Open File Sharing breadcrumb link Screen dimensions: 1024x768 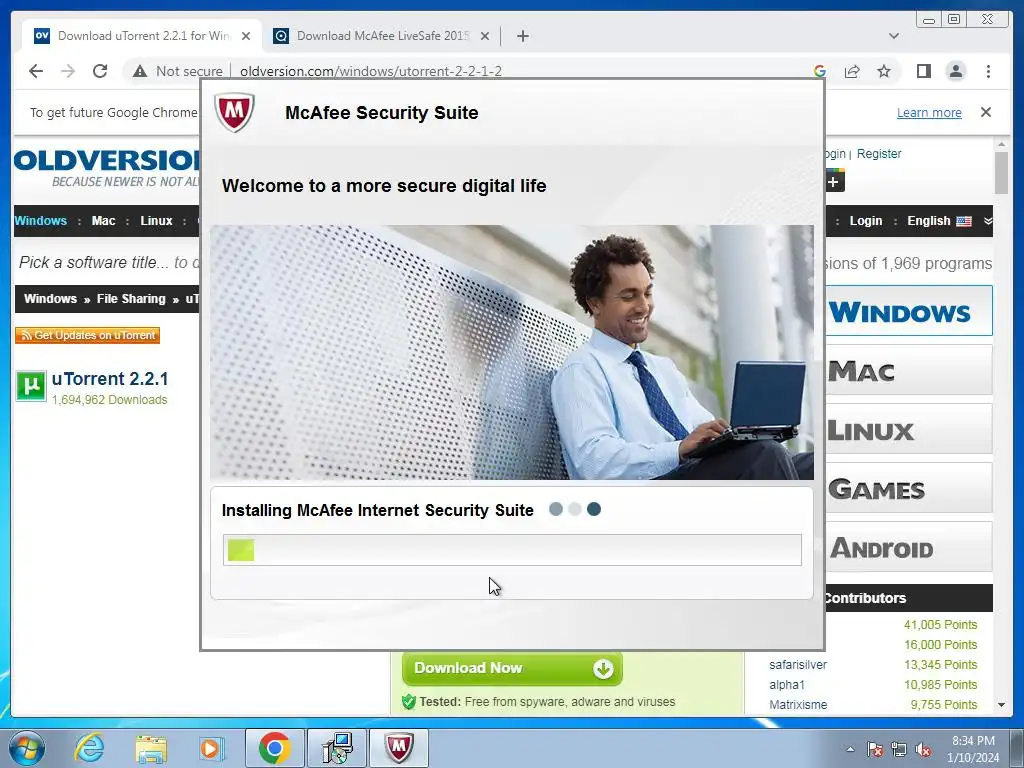click(x=131, y=298)
